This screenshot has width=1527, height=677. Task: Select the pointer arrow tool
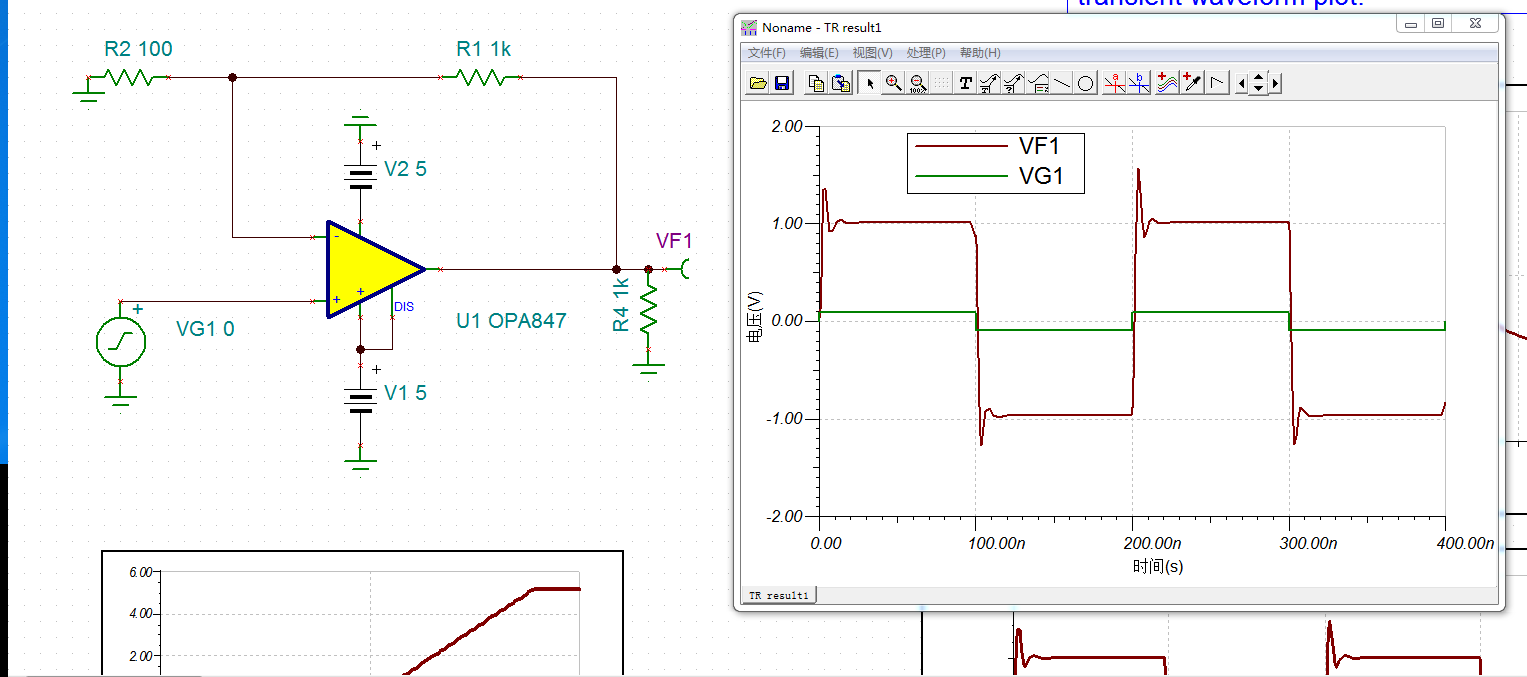coord(870,83)
